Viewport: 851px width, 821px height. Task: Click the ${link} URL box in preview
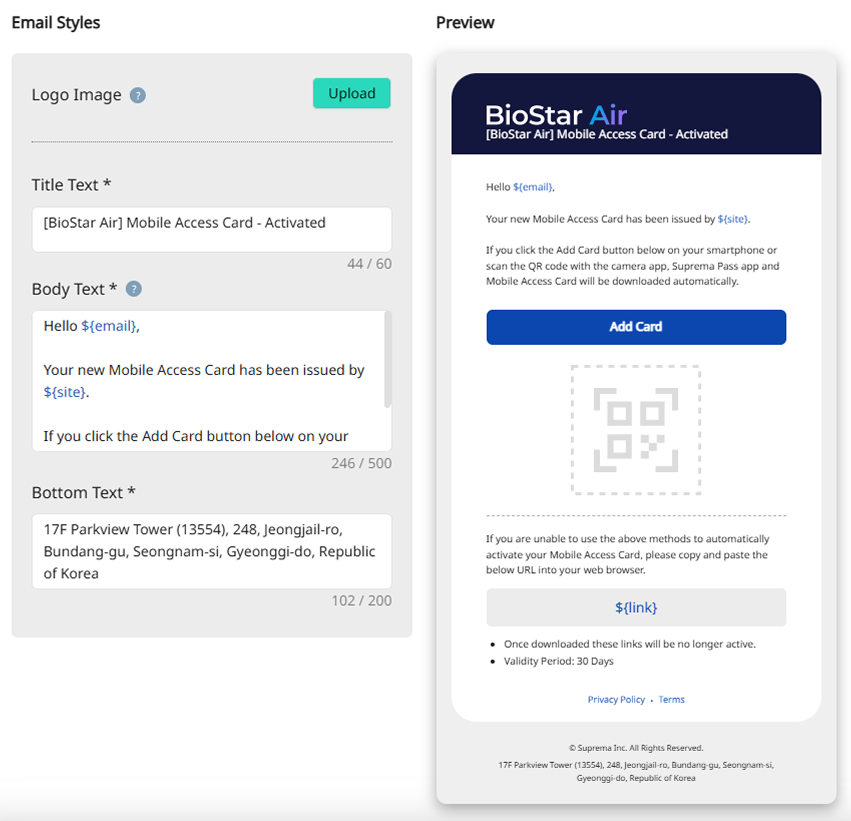(x=636, y=607)
